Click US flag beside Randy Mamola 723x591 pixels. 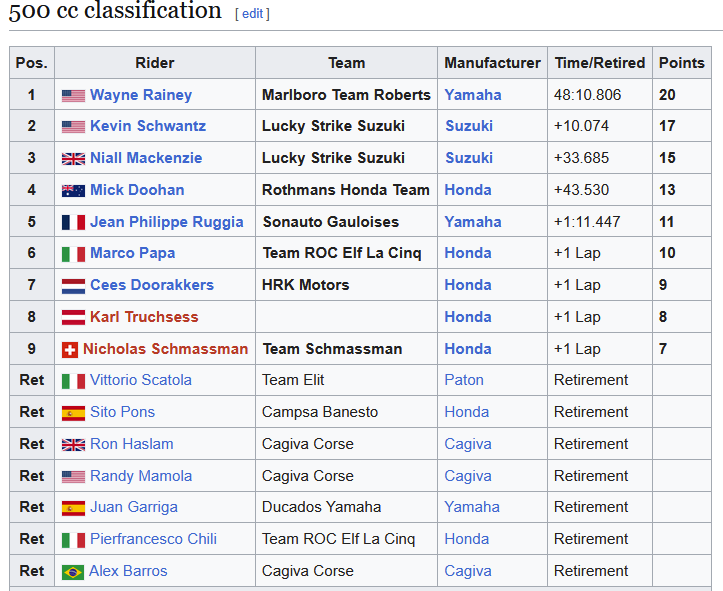click(x=73, y=477)
